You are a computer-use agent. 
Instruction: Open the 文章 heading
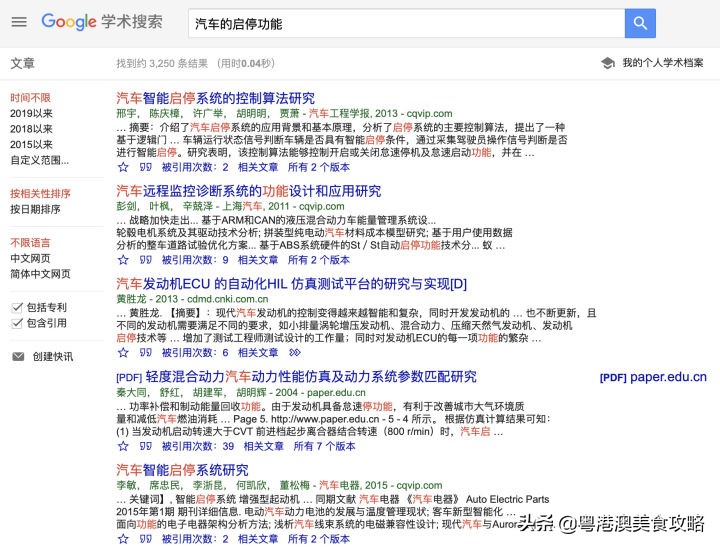pos(22,63)
